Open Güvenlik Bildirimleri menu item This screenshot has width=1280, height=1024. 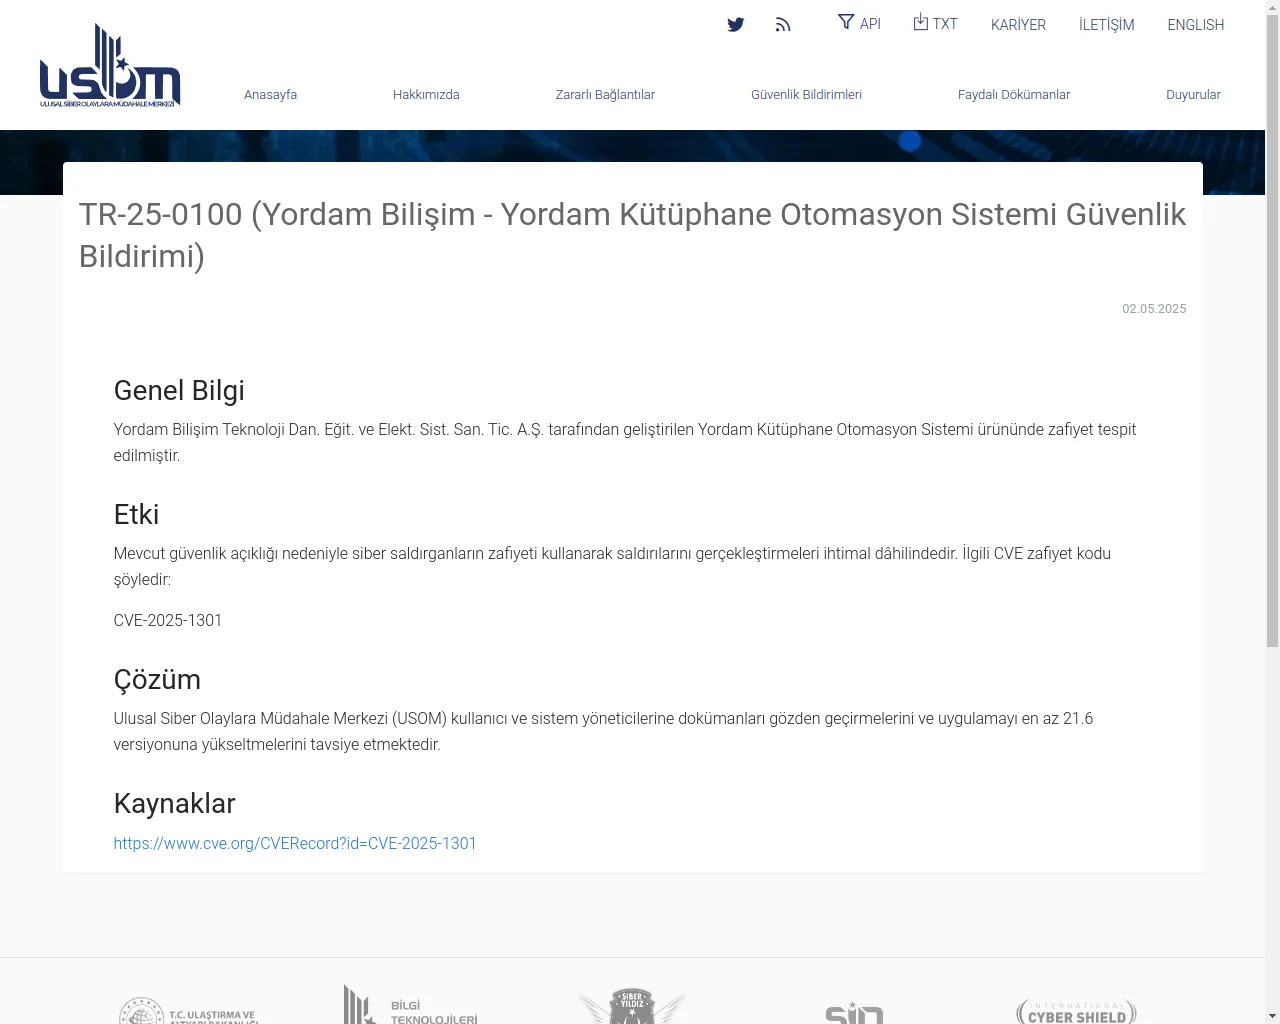point(806,95)
